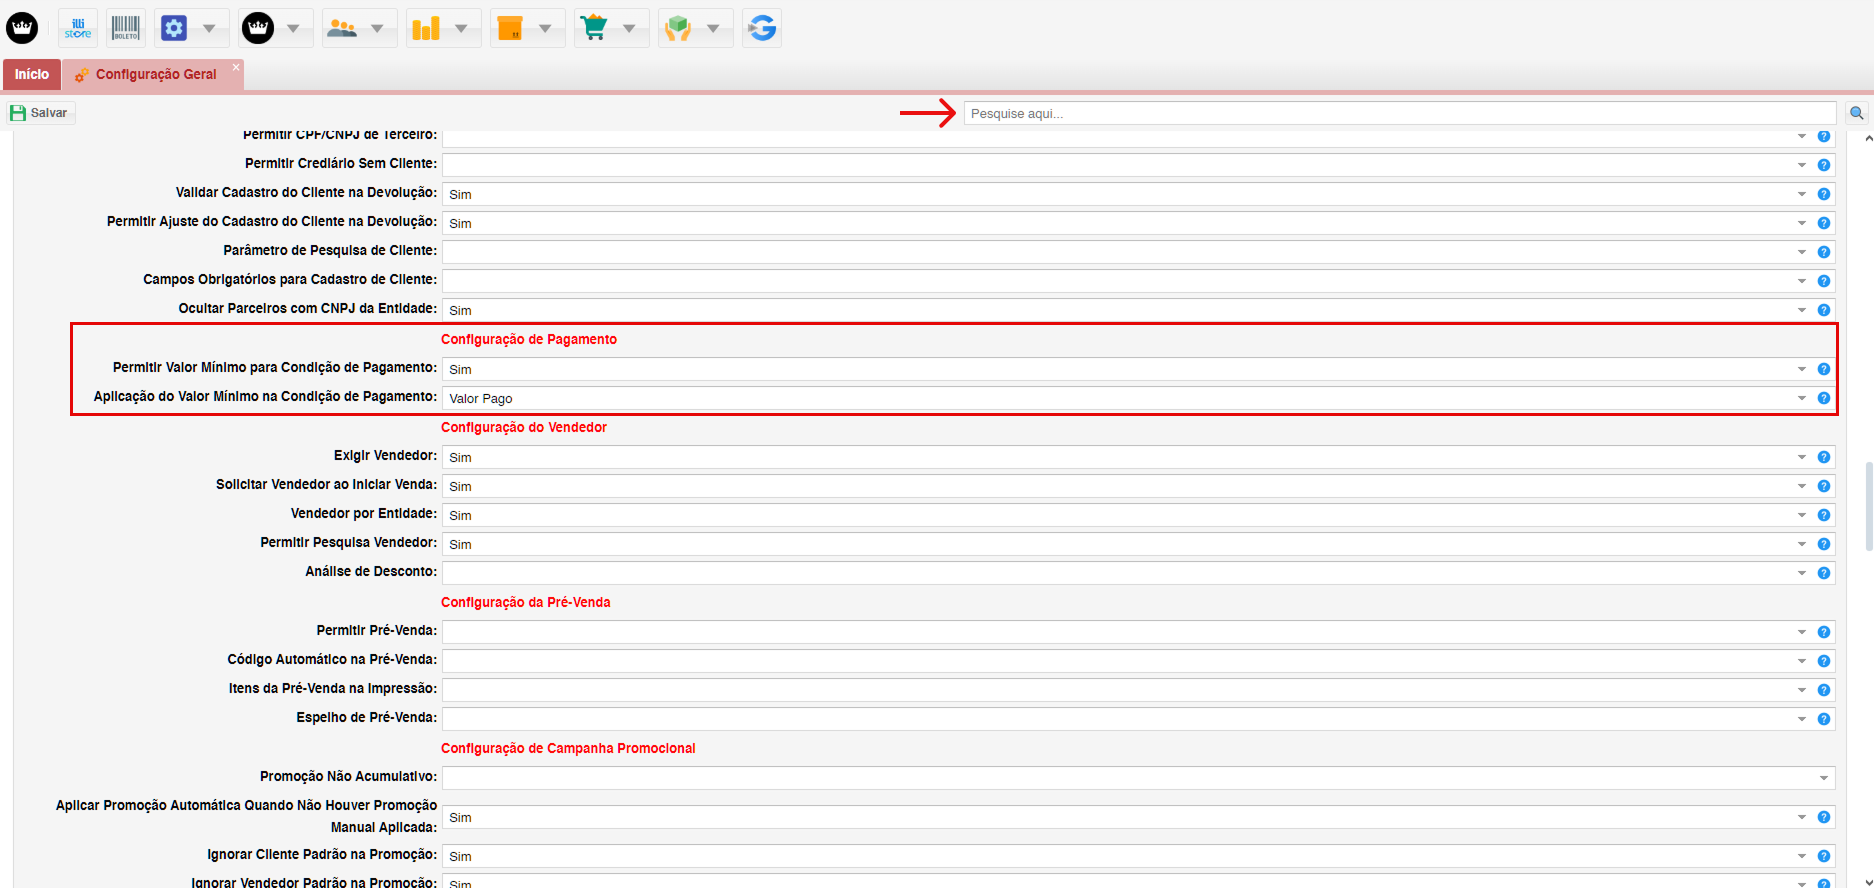Show help for Exigir Vendedor field
This screenshot has height=888, width=1874.
[1824, 457]
